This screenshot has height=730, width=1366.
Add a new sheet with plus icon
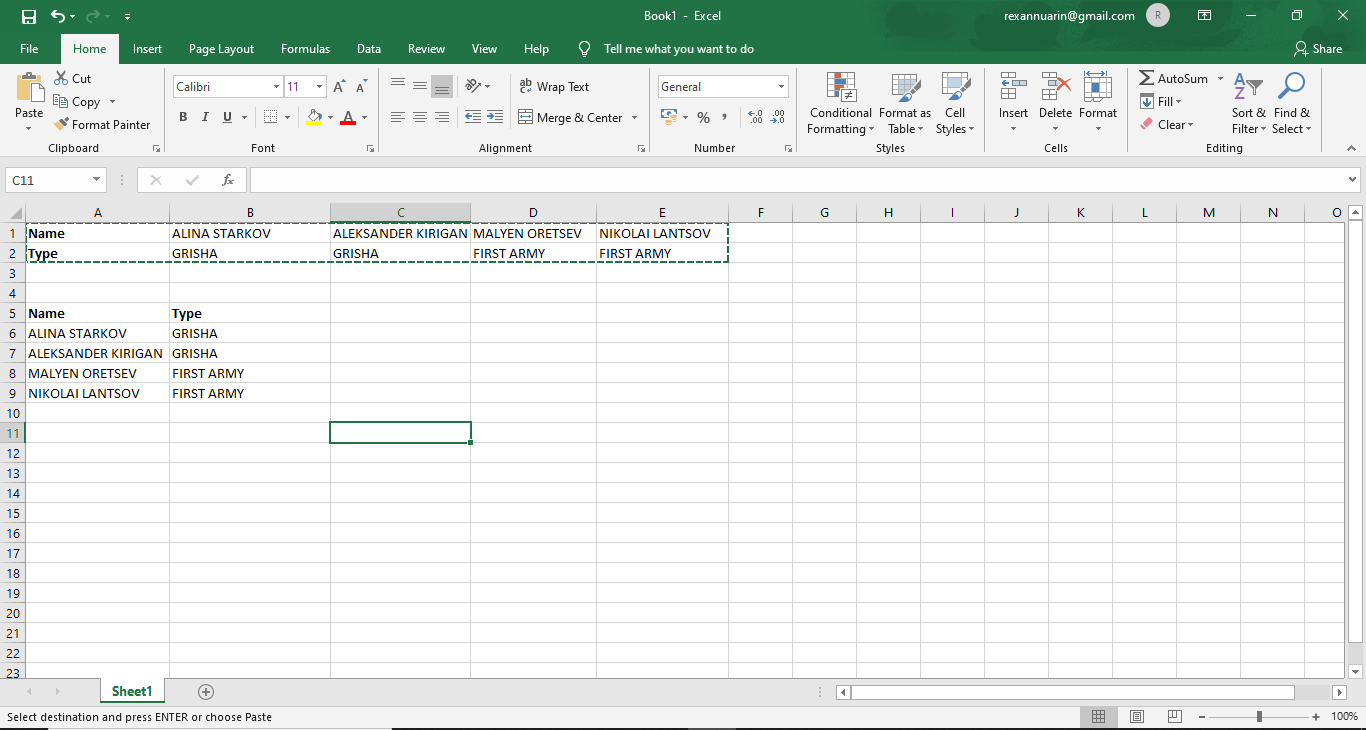click(206, 692)
